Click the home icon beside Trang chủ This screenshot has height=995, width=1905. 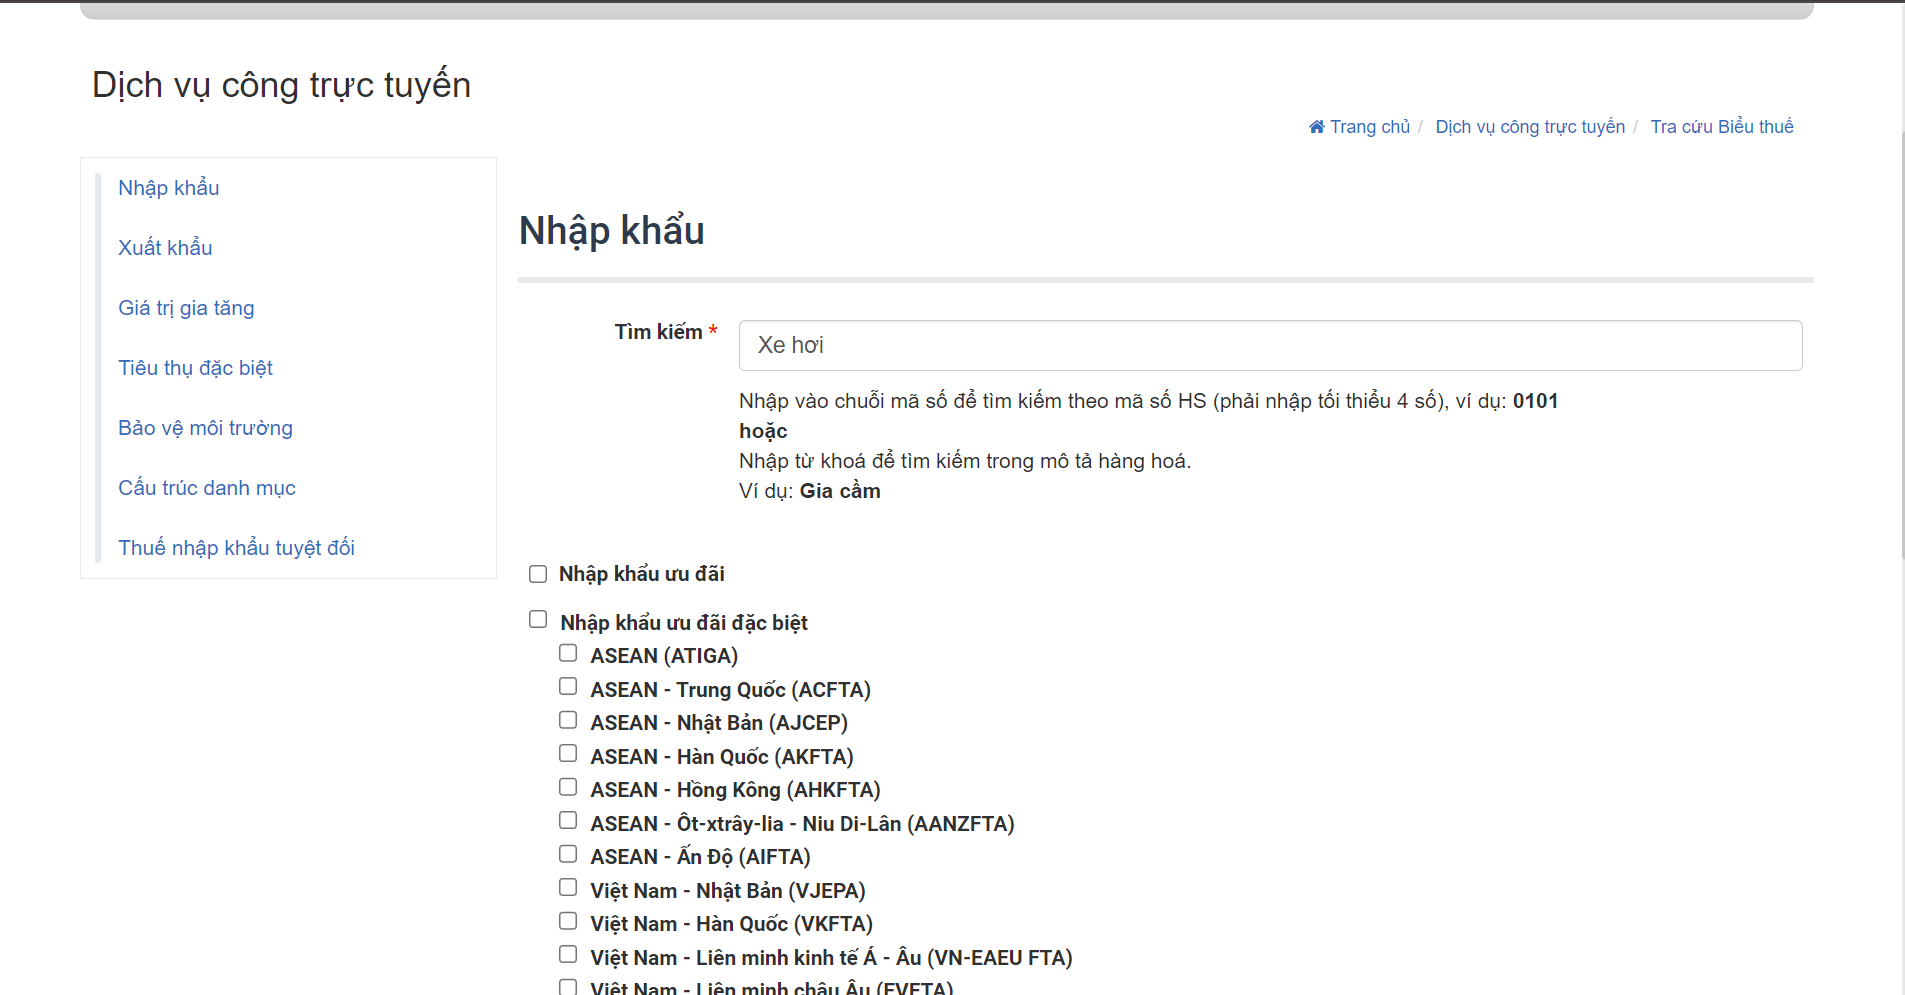point(1316,127)
